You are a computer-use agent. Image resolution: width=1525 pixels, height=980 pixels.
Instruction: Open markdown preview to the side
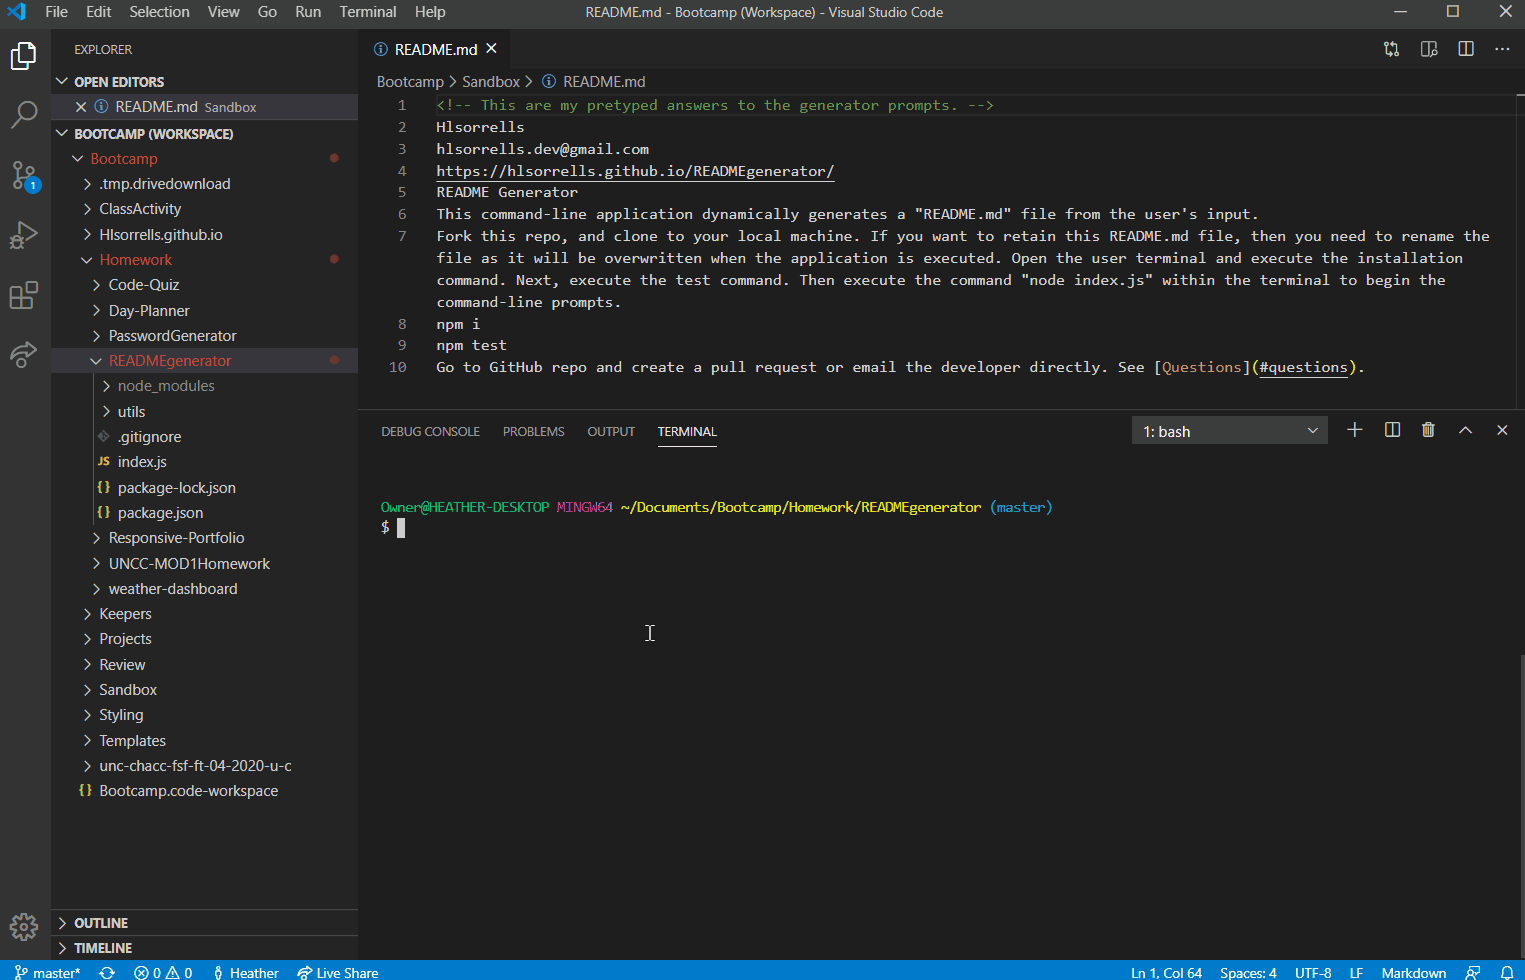(x=1429, y=49)
